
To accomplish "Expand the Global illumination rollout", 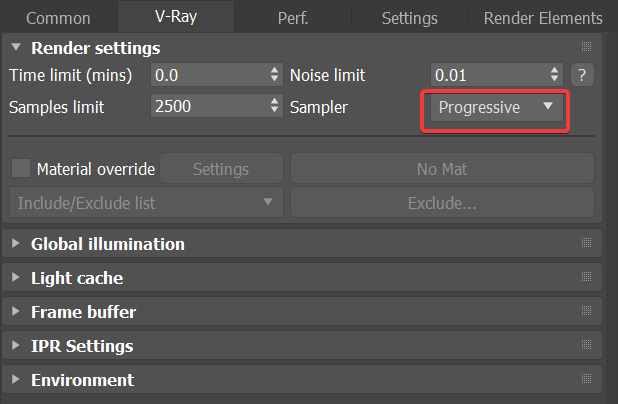I will pos(108,244).
